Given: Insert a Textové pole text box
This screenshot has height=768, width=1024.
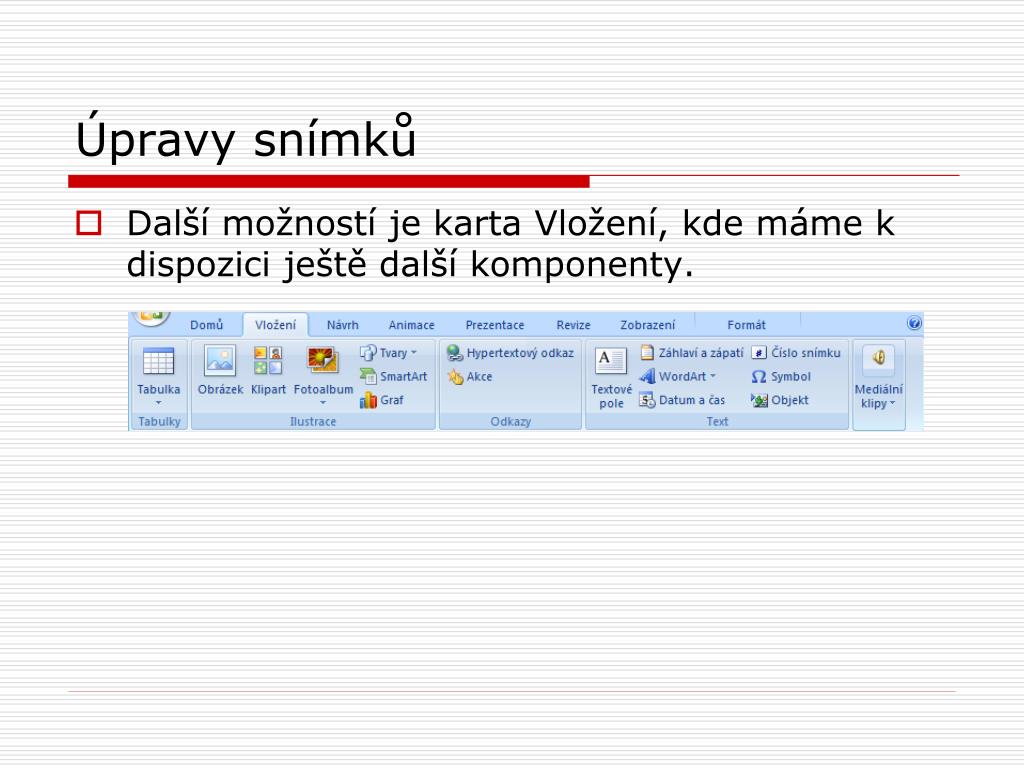Looking at the screenshot, I should [x=611, y=379].
